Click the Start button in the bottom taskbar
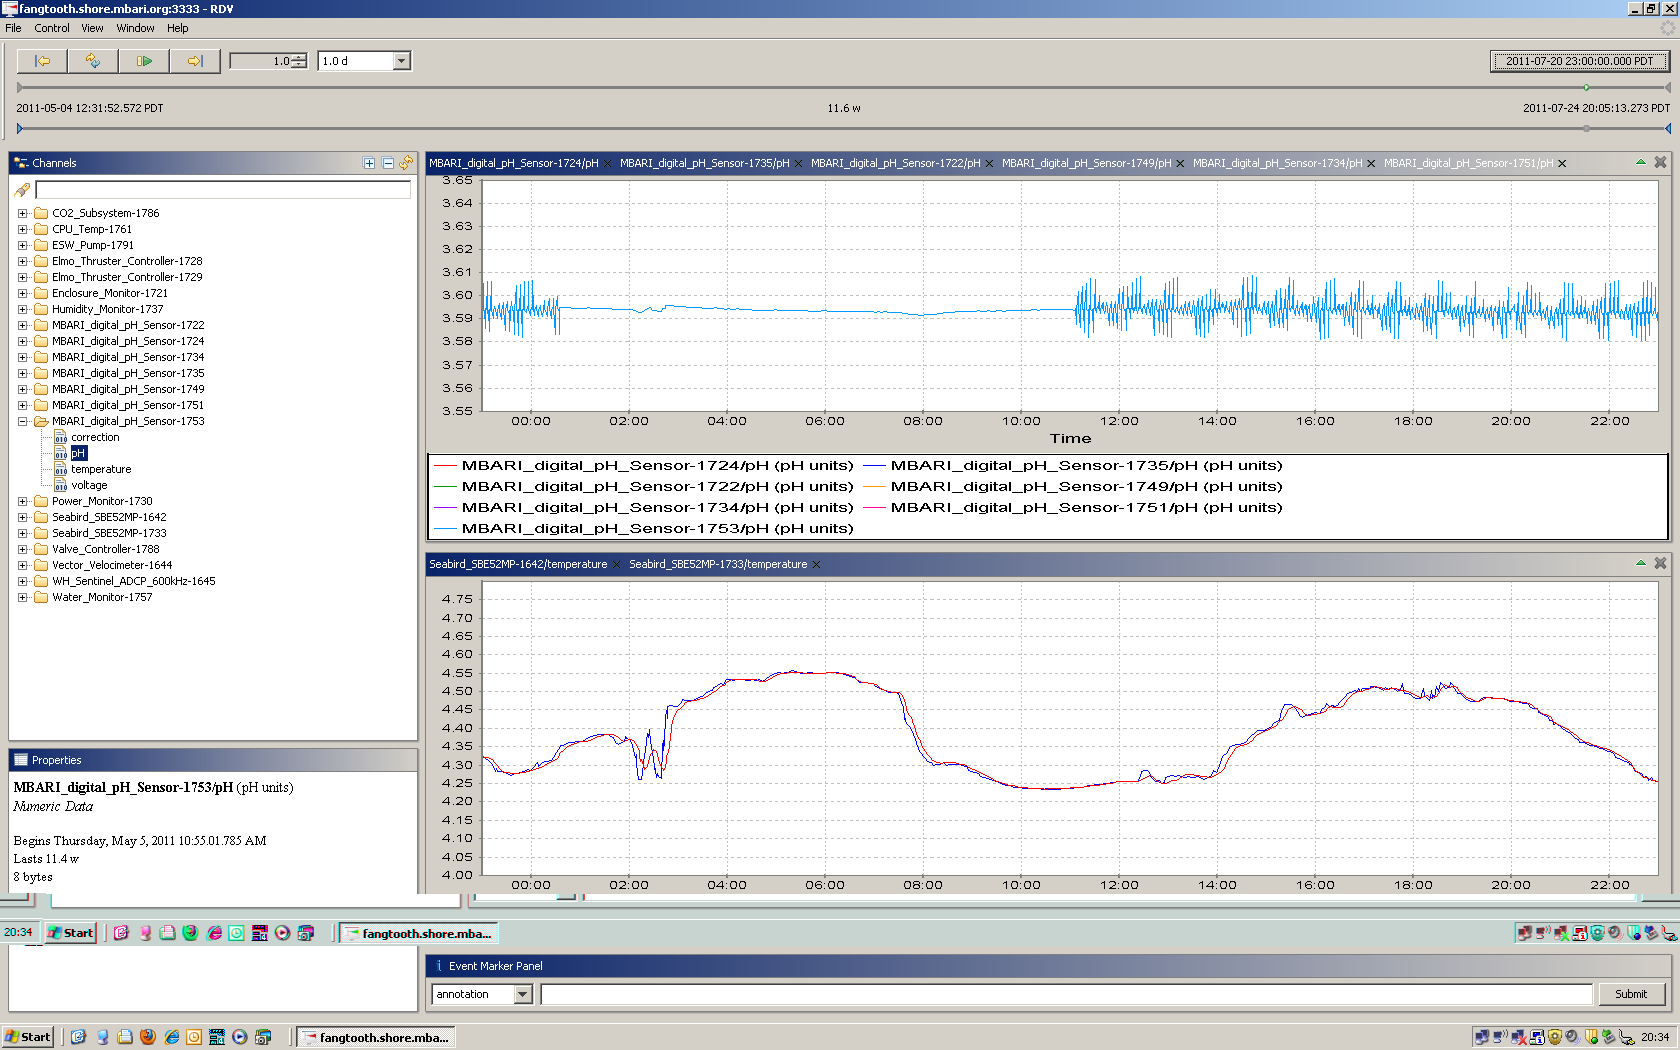1680x1050 pixels. 28,1037
